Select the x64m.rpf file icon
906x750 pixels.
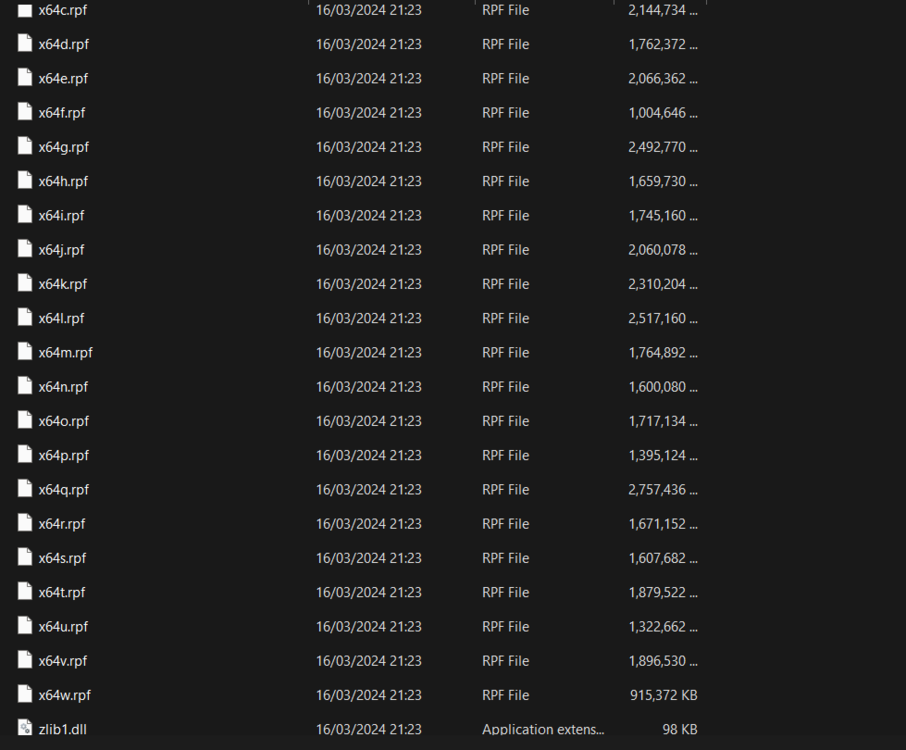26,352
